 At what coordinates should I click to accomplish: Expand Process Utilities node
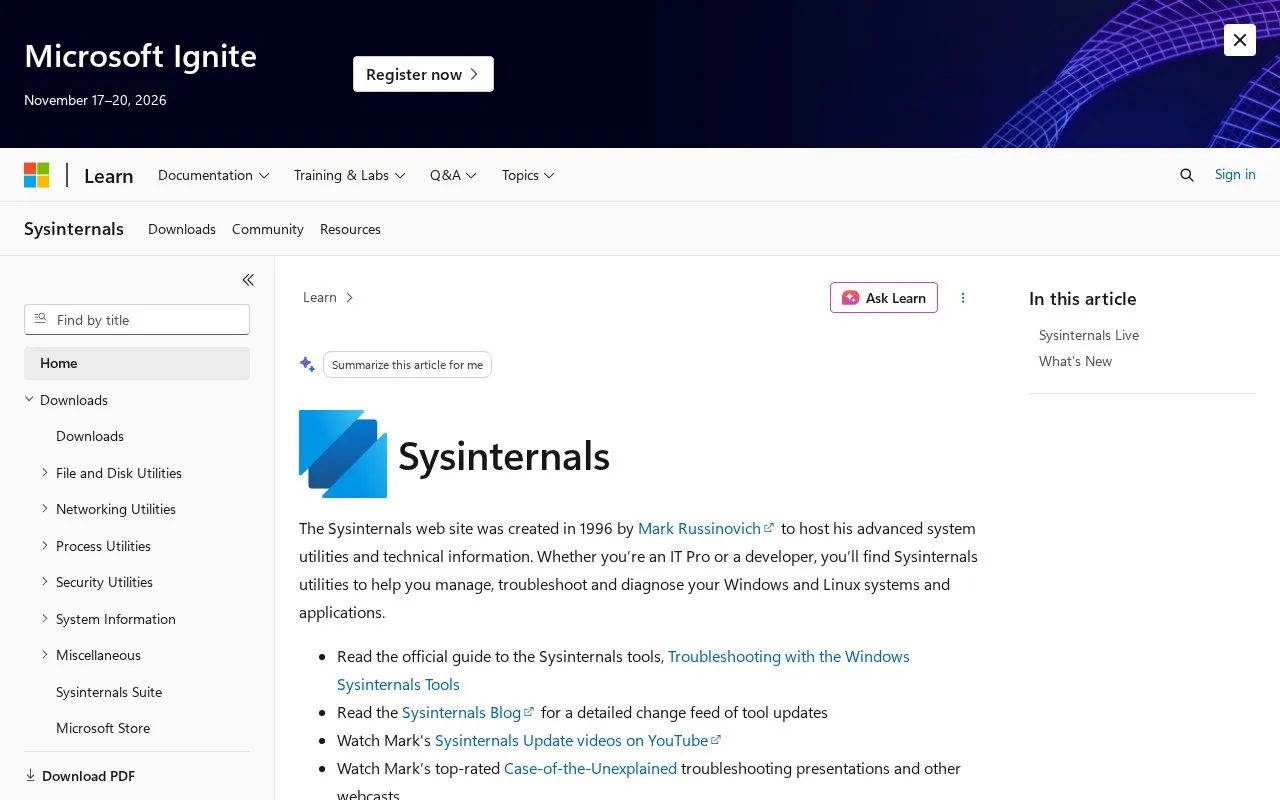(x=45, y=545)
